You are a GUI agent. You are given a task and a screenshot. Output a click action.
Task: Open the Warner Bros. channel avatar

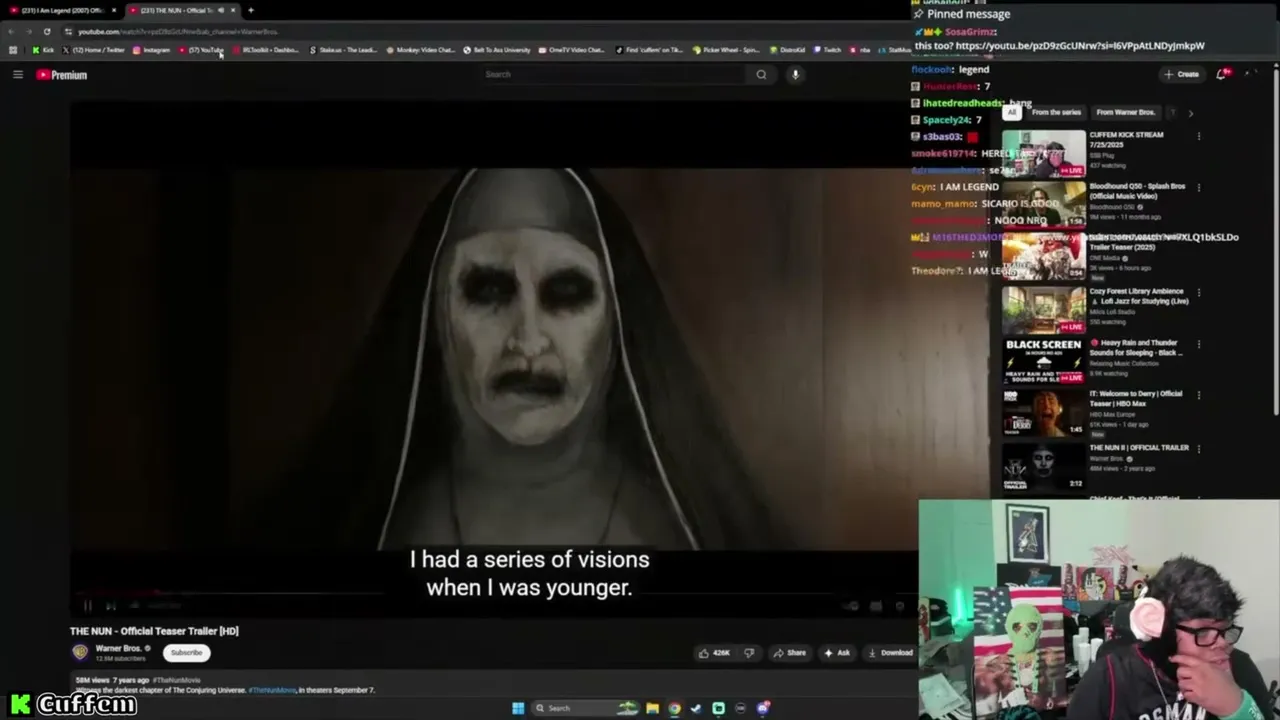(x=80, y=652)
